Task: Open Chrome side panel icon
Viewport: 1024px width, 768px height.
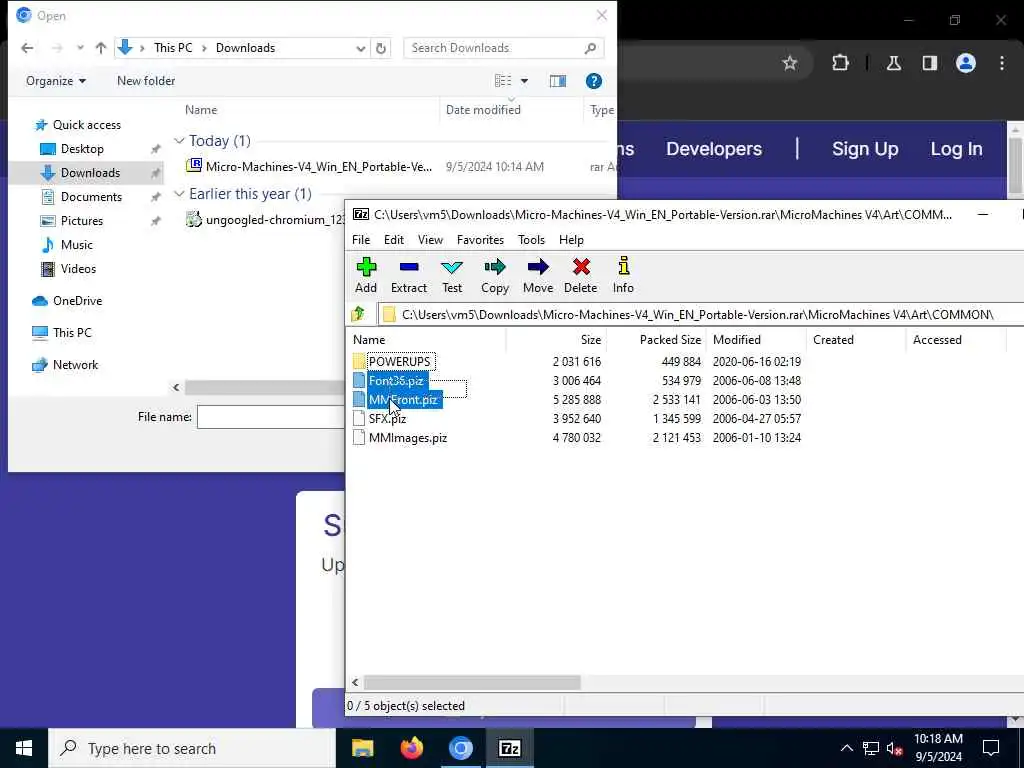Action: click(929, 63)
